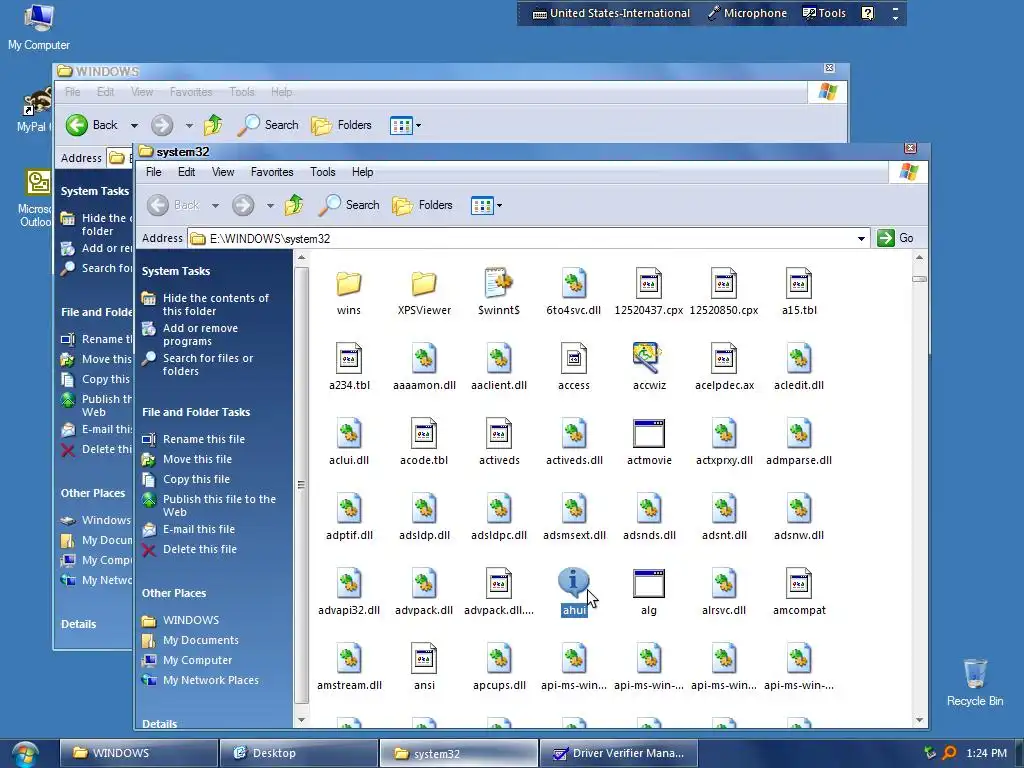The image size is (1024, 768).
Task: Open Help menu in system32 window
Action: [362, 172]
